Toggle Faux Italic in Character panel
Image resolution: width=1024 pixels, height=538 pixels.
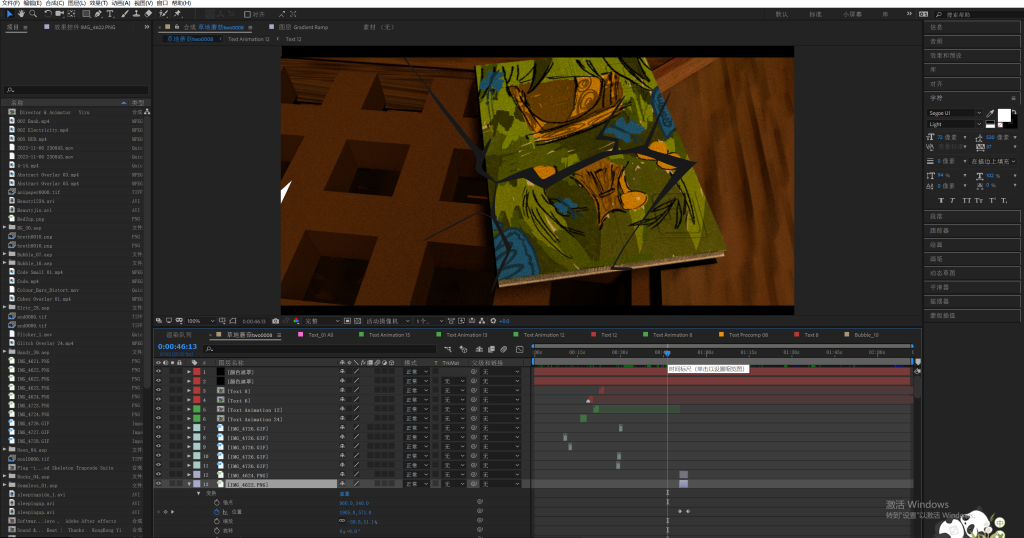click(x=952, y=200)
